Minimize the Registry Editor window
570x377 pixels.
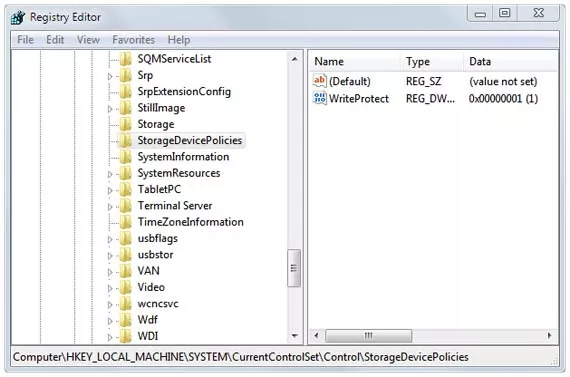[x=480, y=14]
